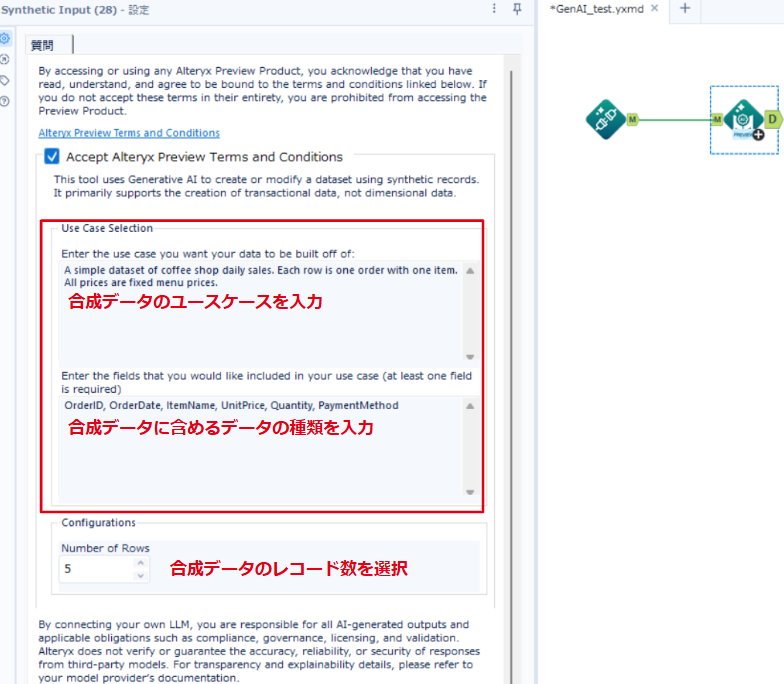Click the config panel vertical scrollbar
The width and height of the screenshot is (784, 684).
tap(511, 375)
